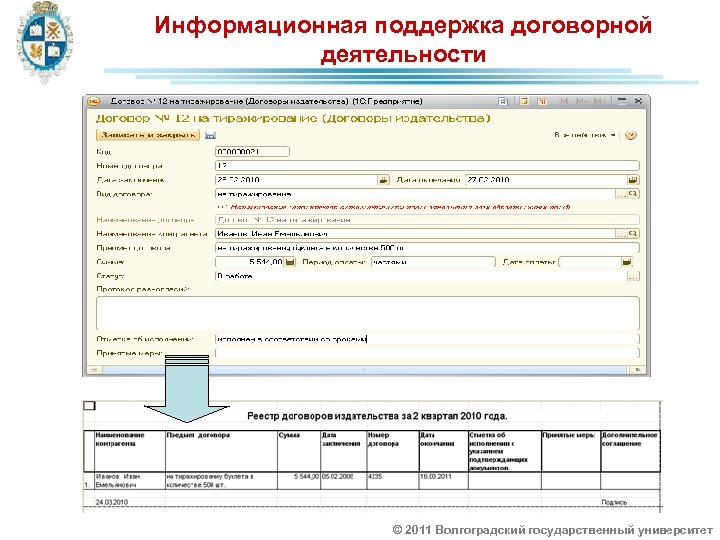The height and width of the screenshot is (540, 720).
Task: Click the Период оплаты input field
Action: coord(433,262)
